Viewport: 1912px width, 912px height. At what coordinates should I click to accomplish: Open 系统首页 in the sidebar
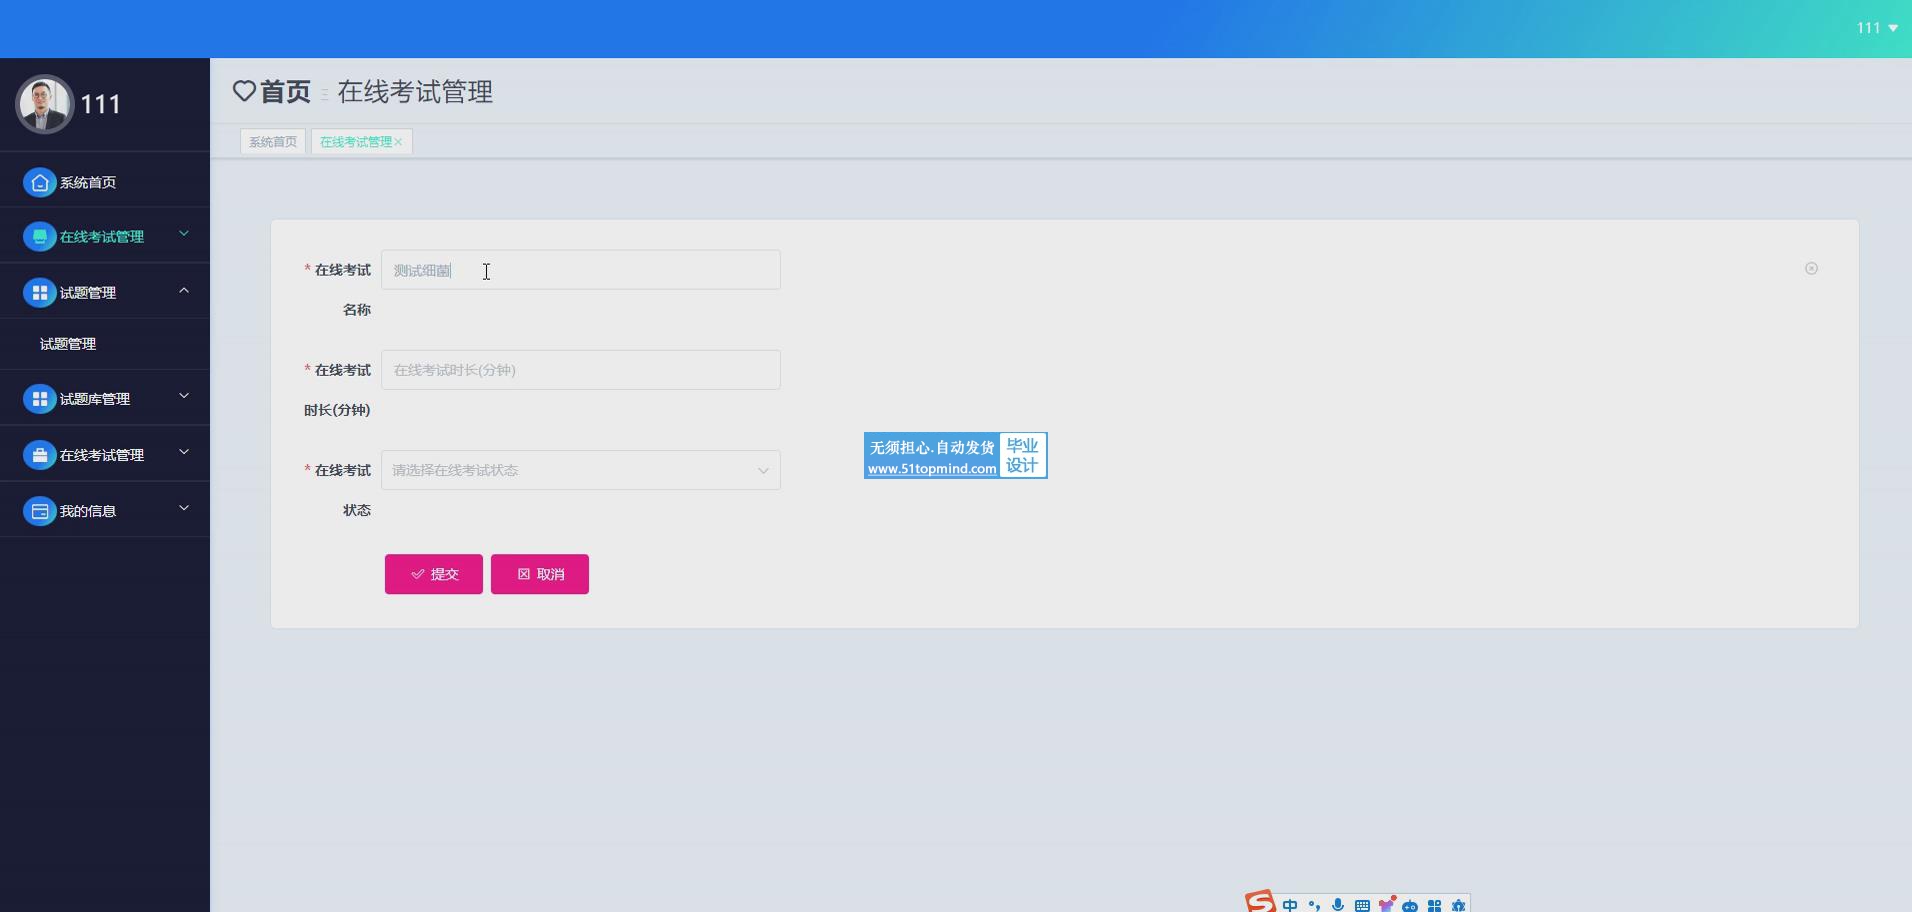click(x=105, y=181)
